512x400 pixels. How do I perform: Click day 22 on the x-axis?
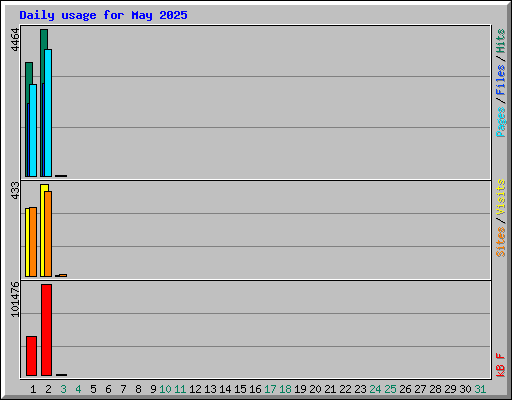click(x=345, y=389)
